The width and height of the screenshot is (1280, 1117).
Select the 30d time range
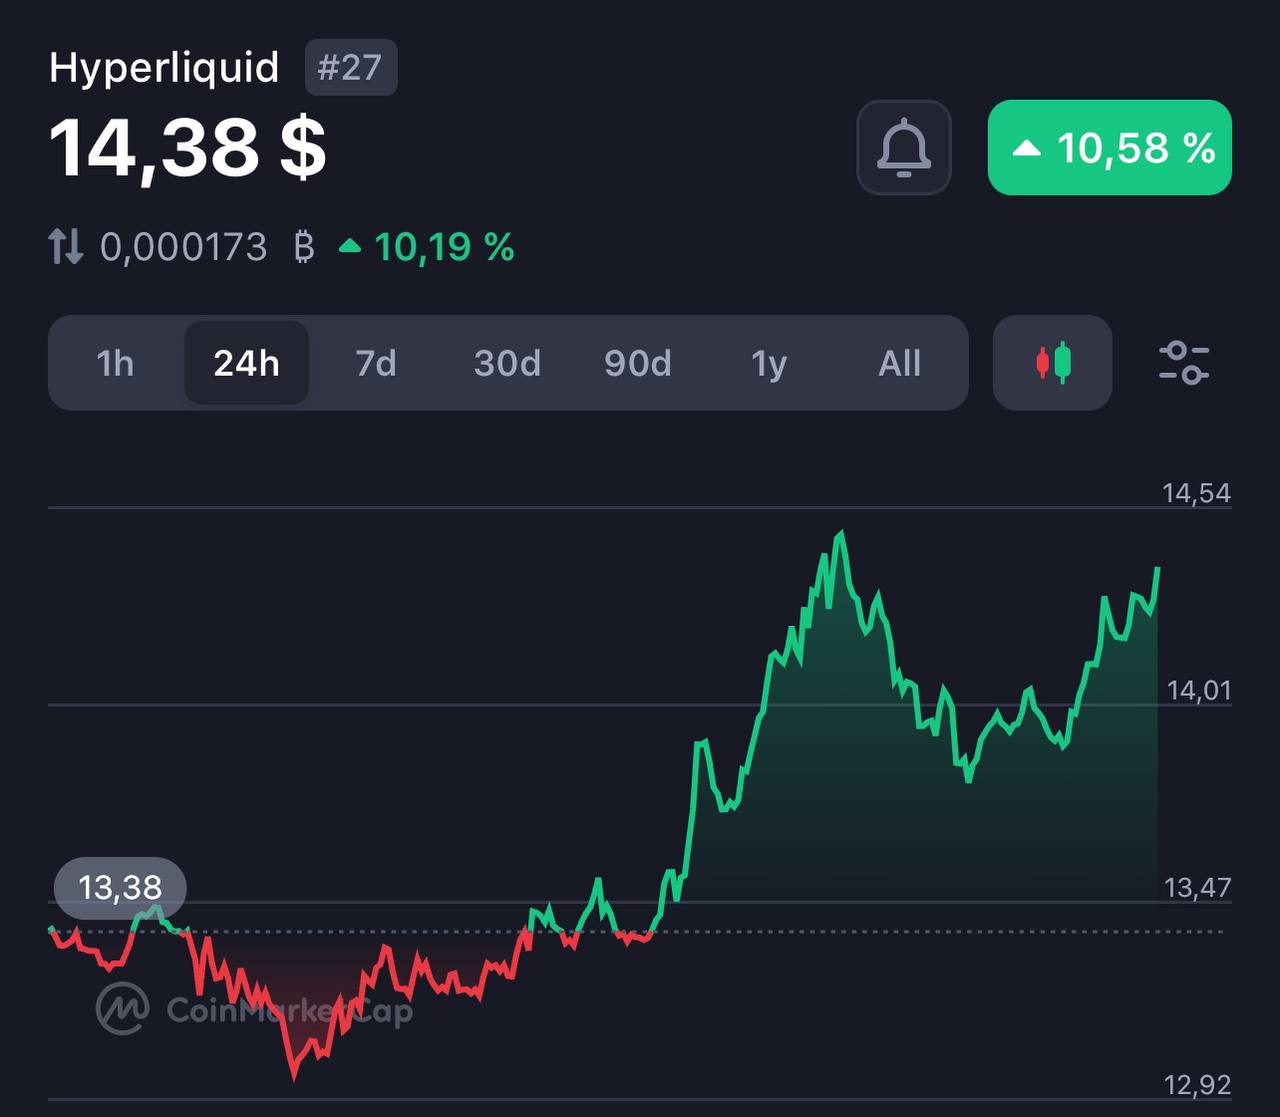507,363
